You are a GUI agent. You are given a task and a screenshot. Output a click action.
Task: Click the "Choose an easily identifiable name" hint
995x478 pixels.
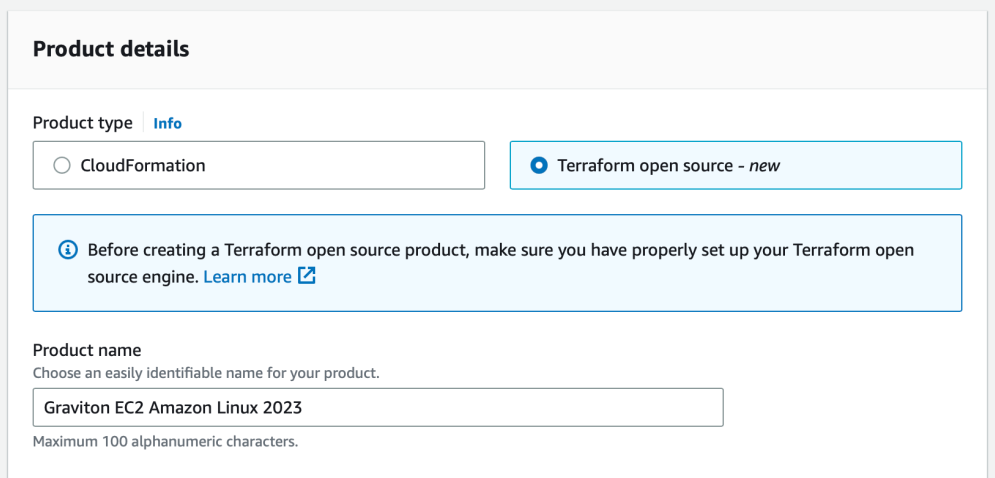206,373
